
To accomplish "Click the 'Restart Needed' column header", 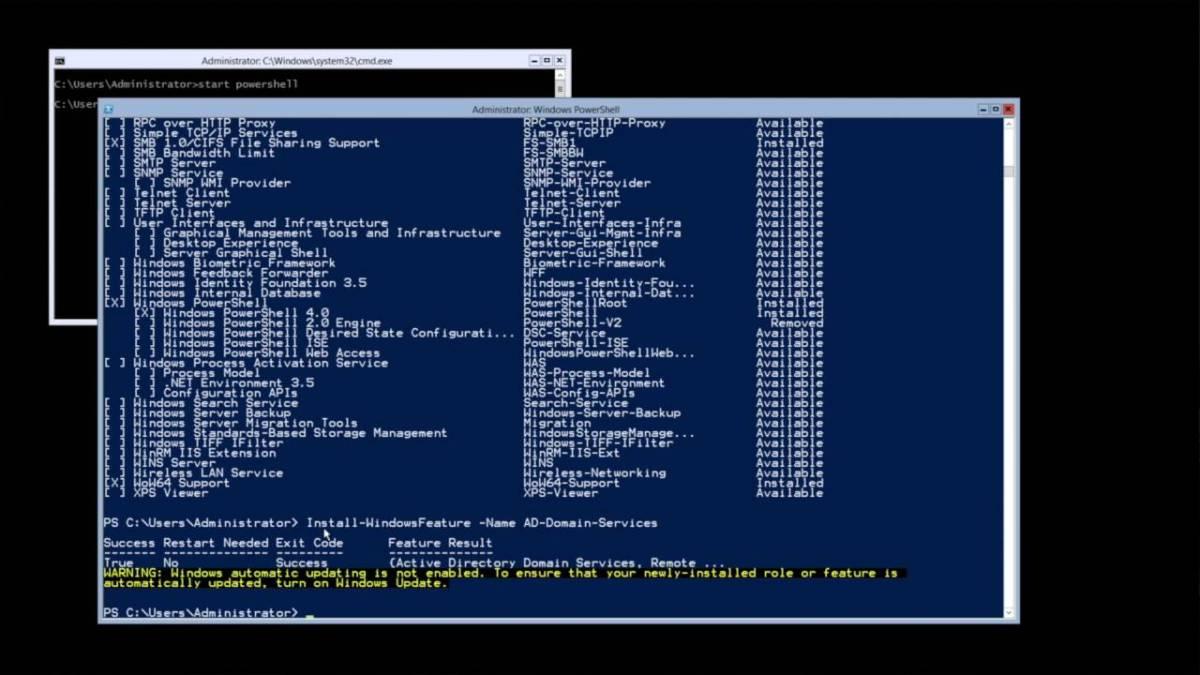I will (x=216, y=543).
